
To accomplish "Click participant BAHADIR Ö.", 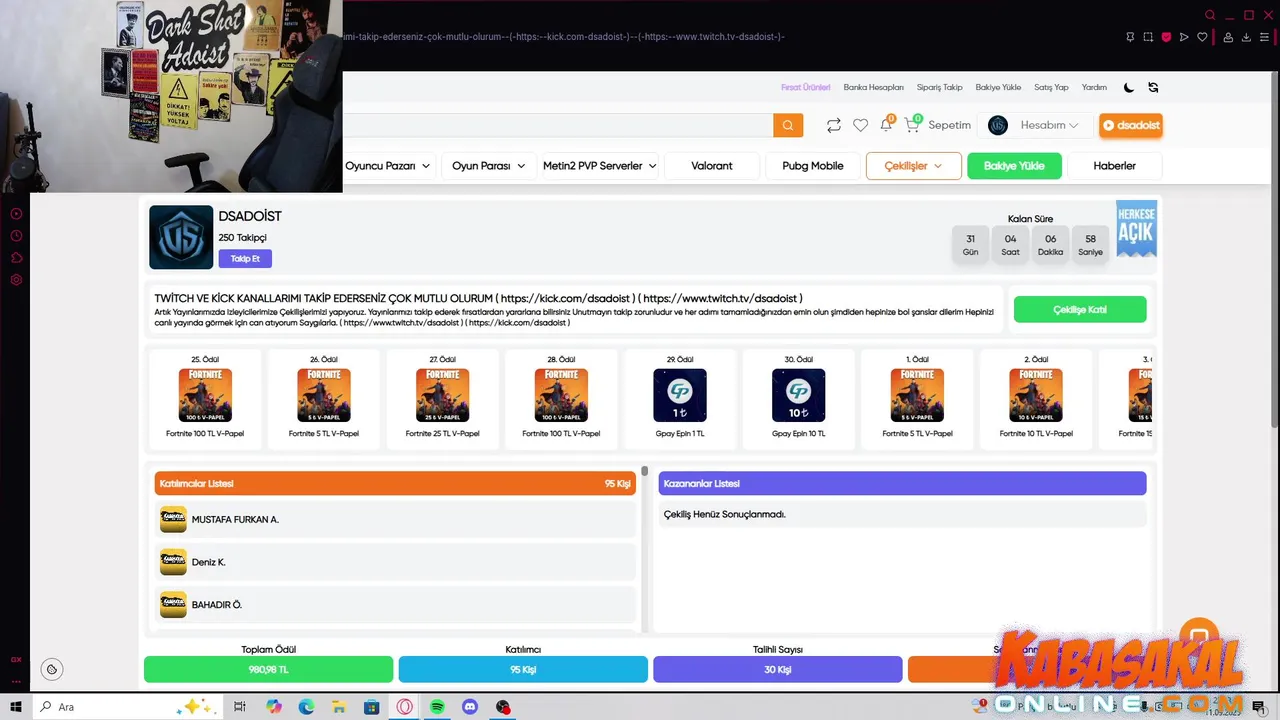I will [396, 605].
